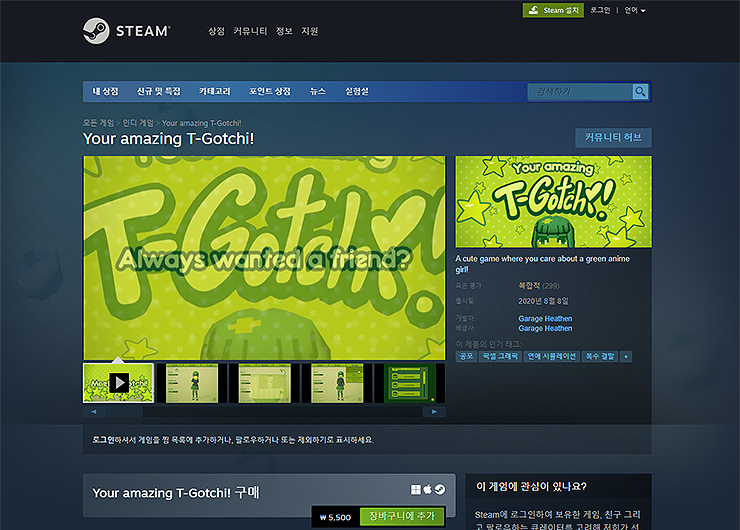Open the 언어 language dropdown
This screenshot has height=530, width=740.
(x=635, y=10)
